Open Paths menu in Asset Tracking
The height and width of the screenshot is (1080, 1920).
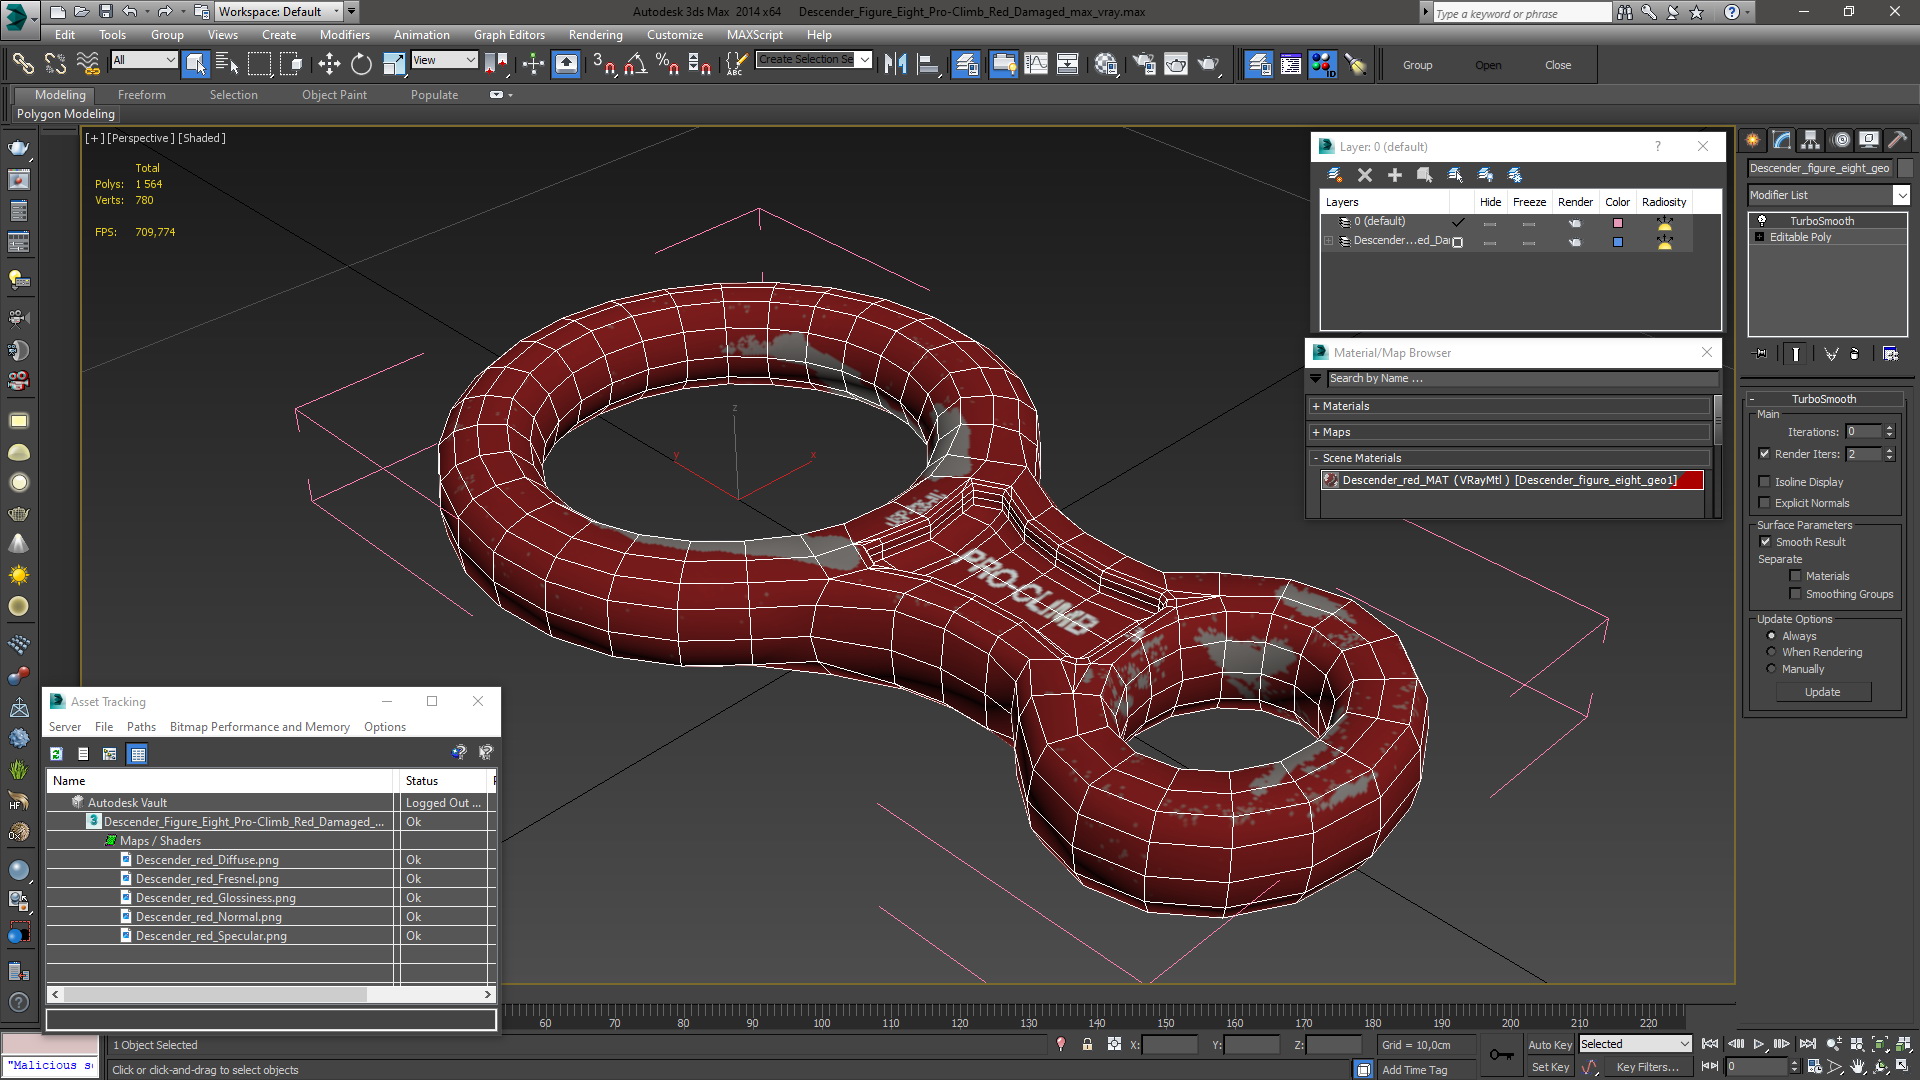141,727
